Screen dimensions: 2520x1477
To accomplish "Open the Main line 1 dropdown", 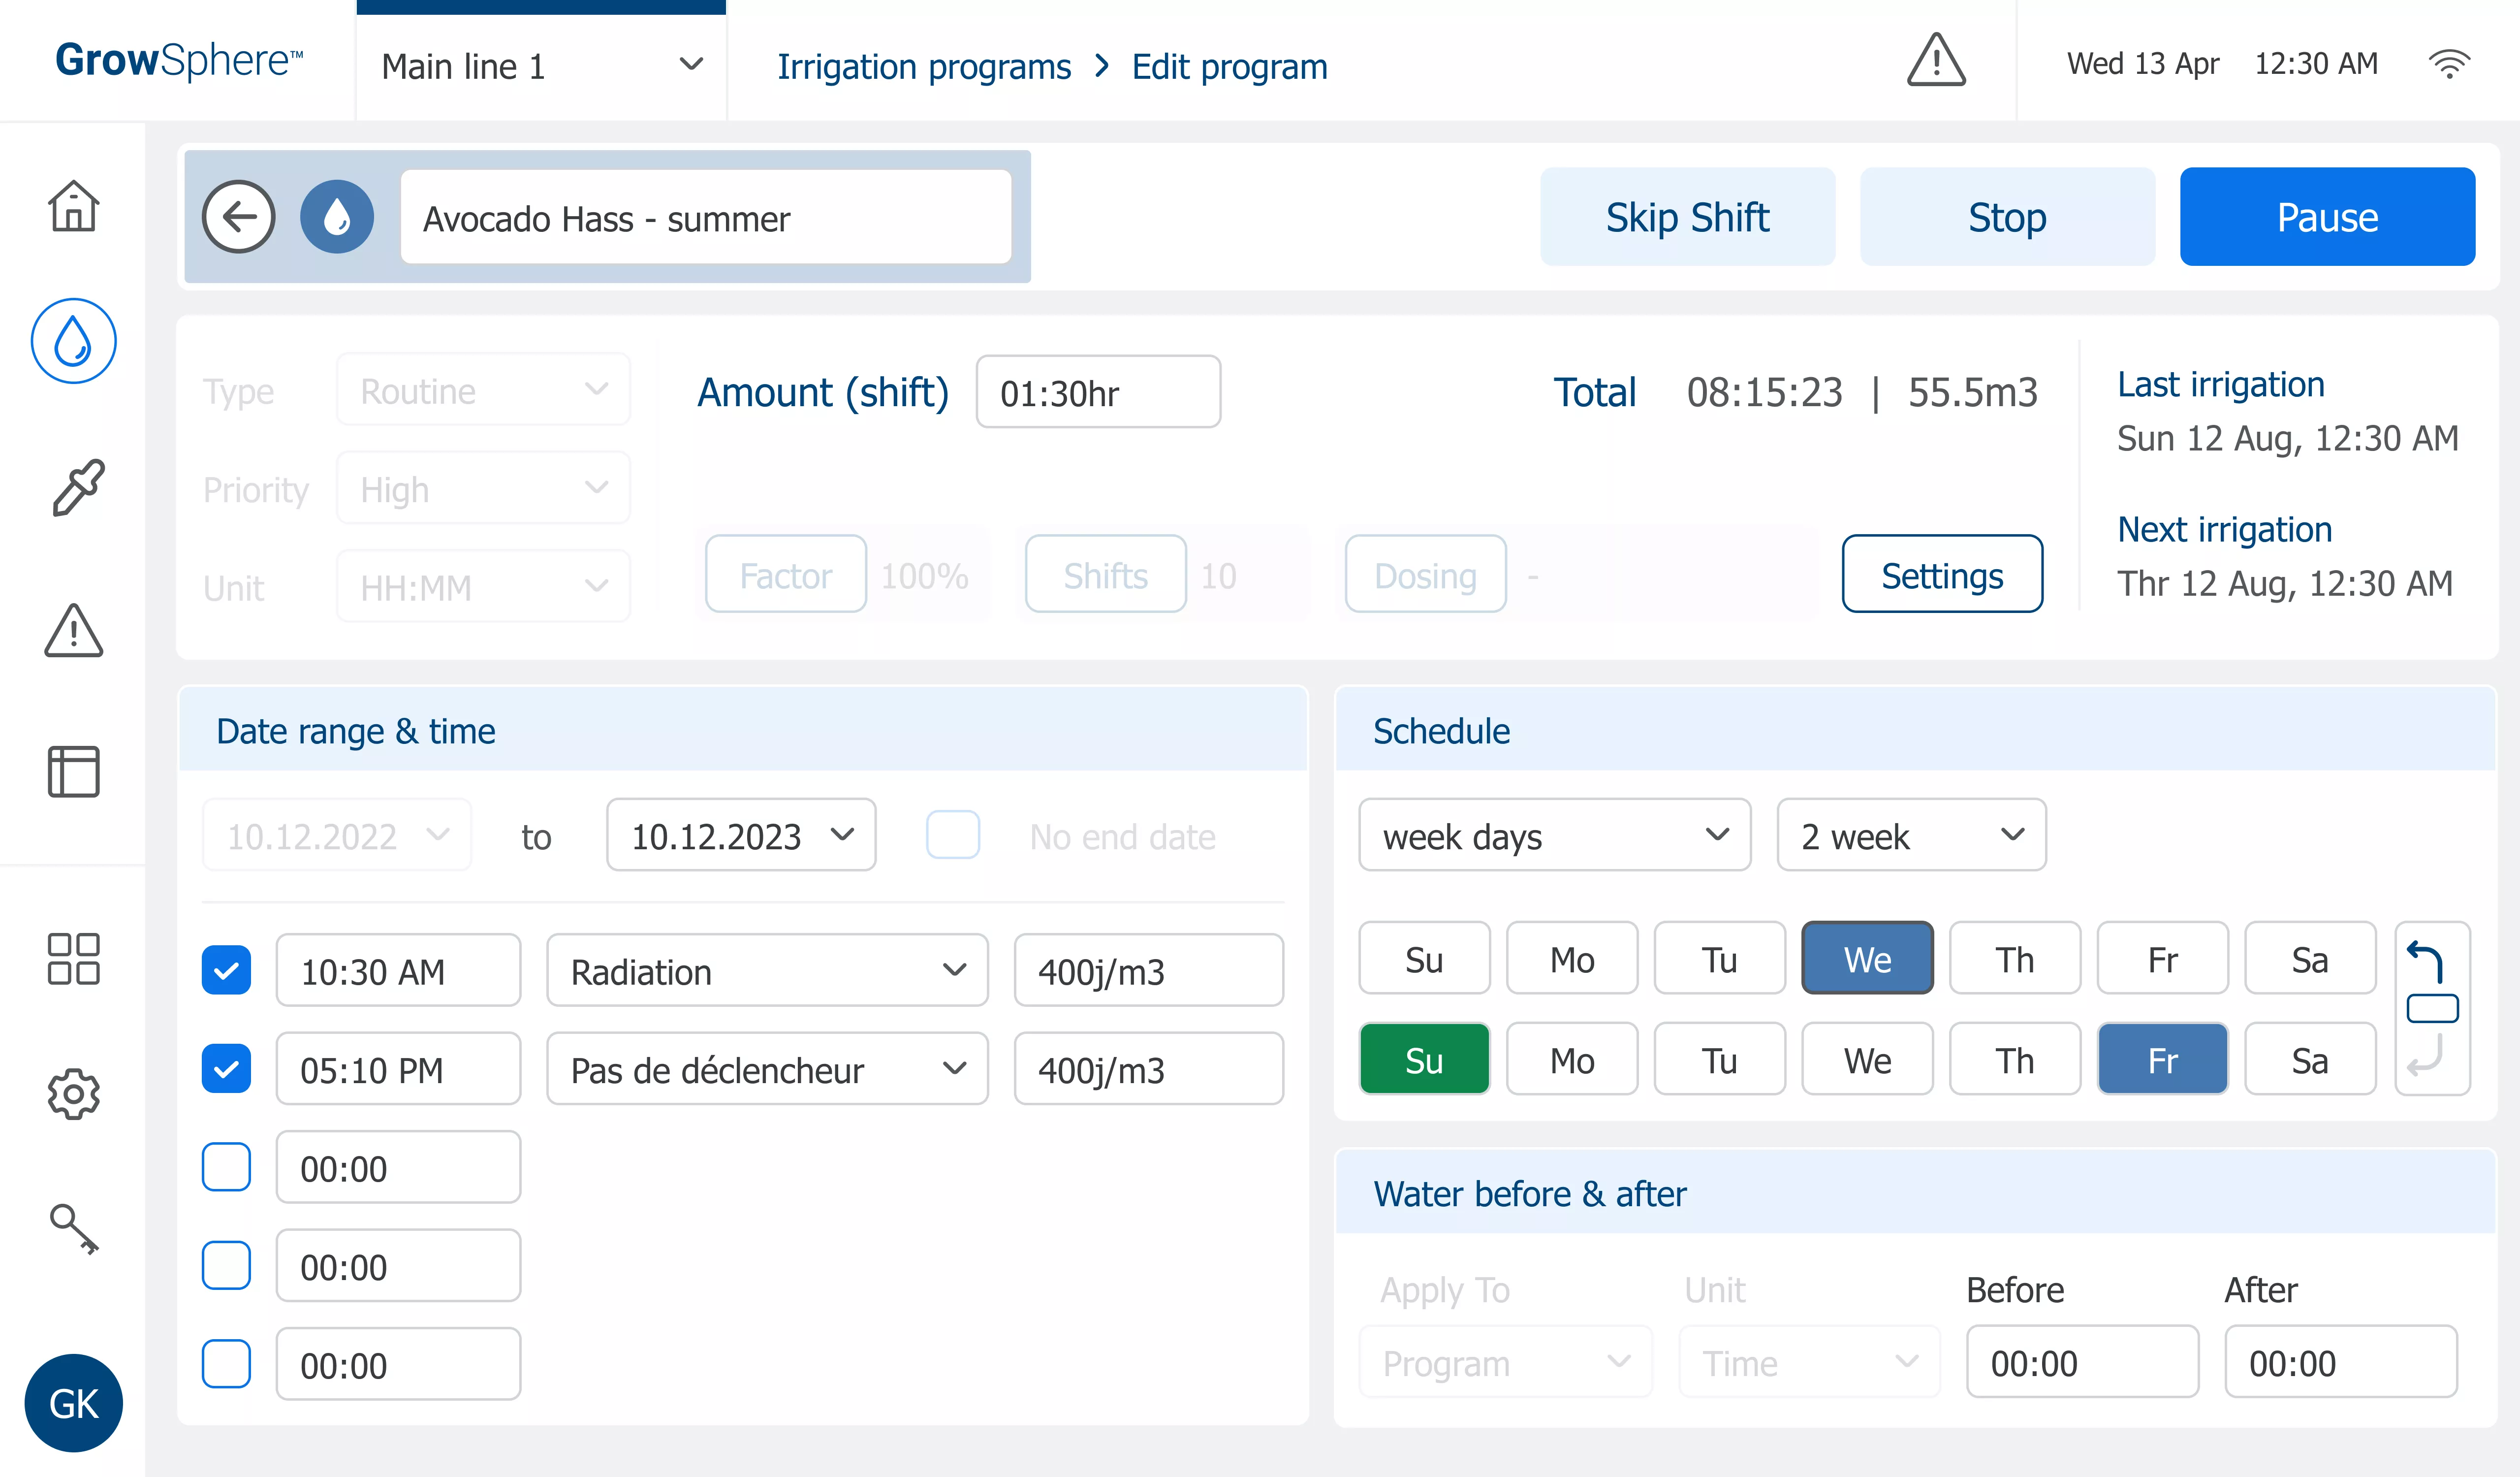I will pos(541,66).
